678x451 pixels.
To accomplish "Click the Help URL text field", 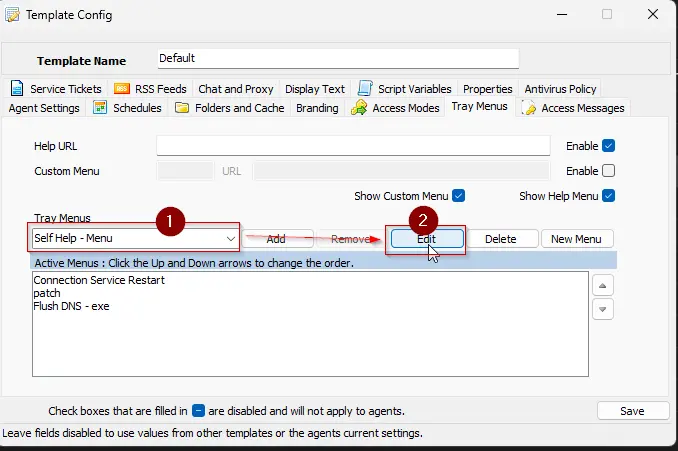I will click(x=353, y=146).
